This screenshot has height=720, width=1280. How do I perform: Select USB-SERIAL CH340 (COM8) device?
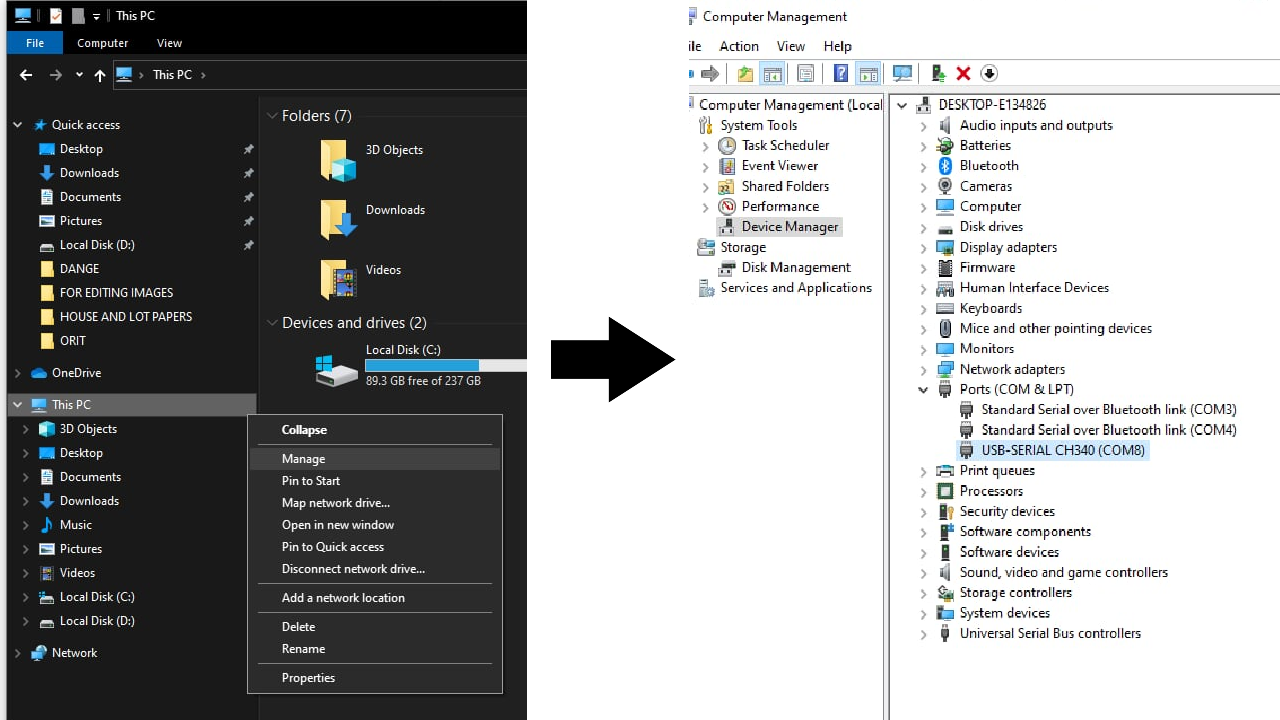tap(1062, 450)
